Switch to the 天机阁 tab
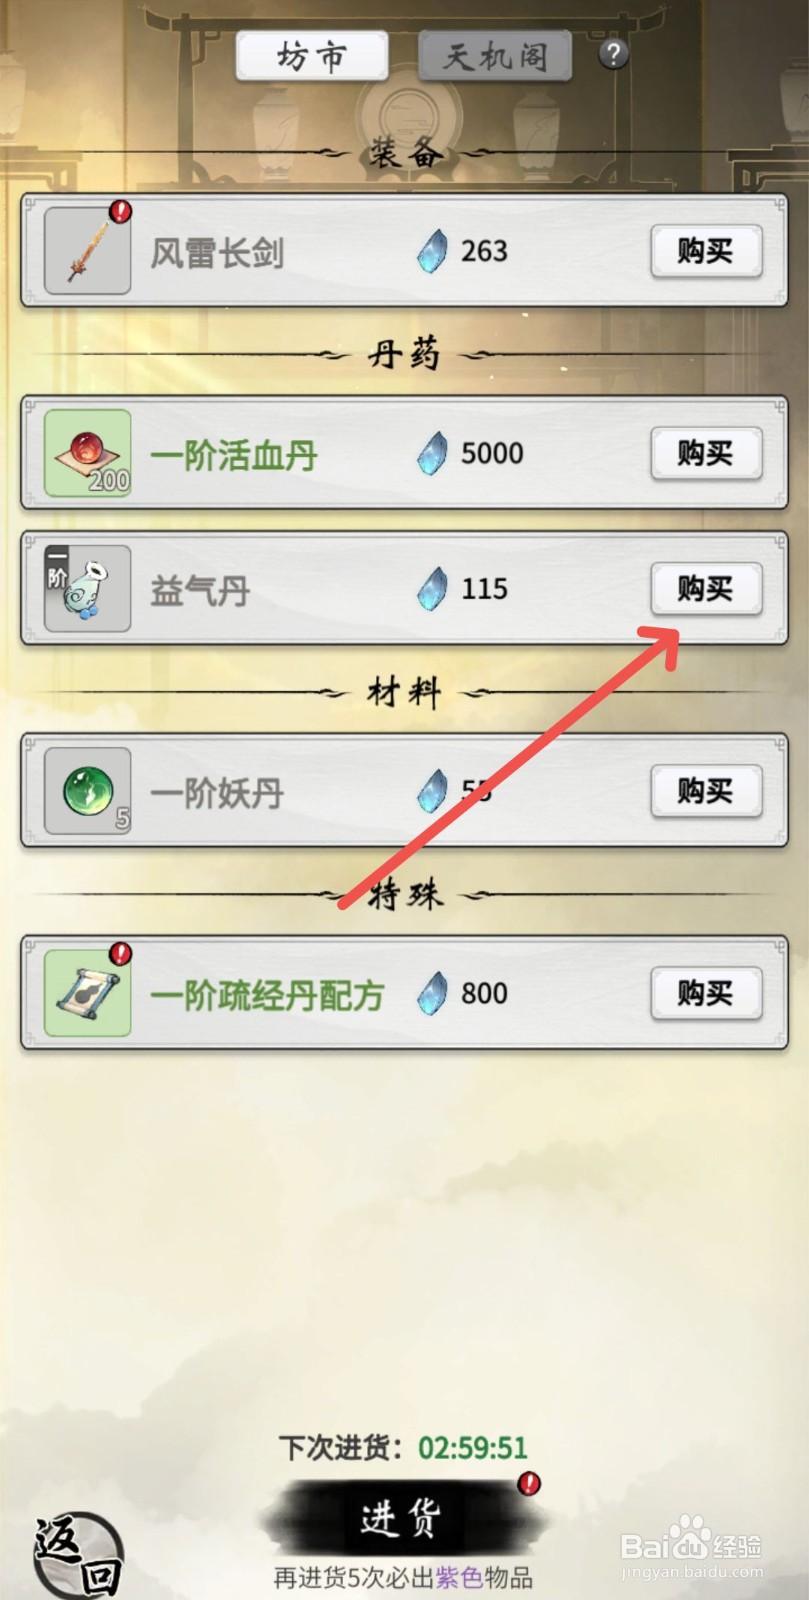809x1600 pixels. (496, 56)
